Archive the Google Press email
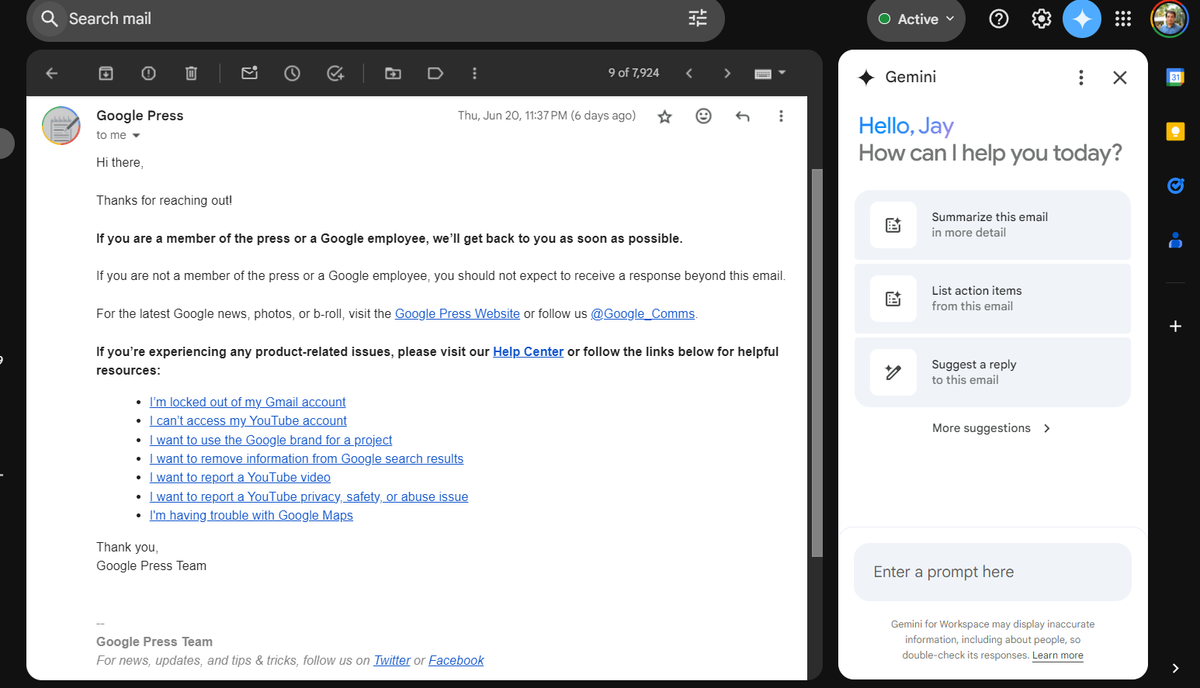 [105, 72]
